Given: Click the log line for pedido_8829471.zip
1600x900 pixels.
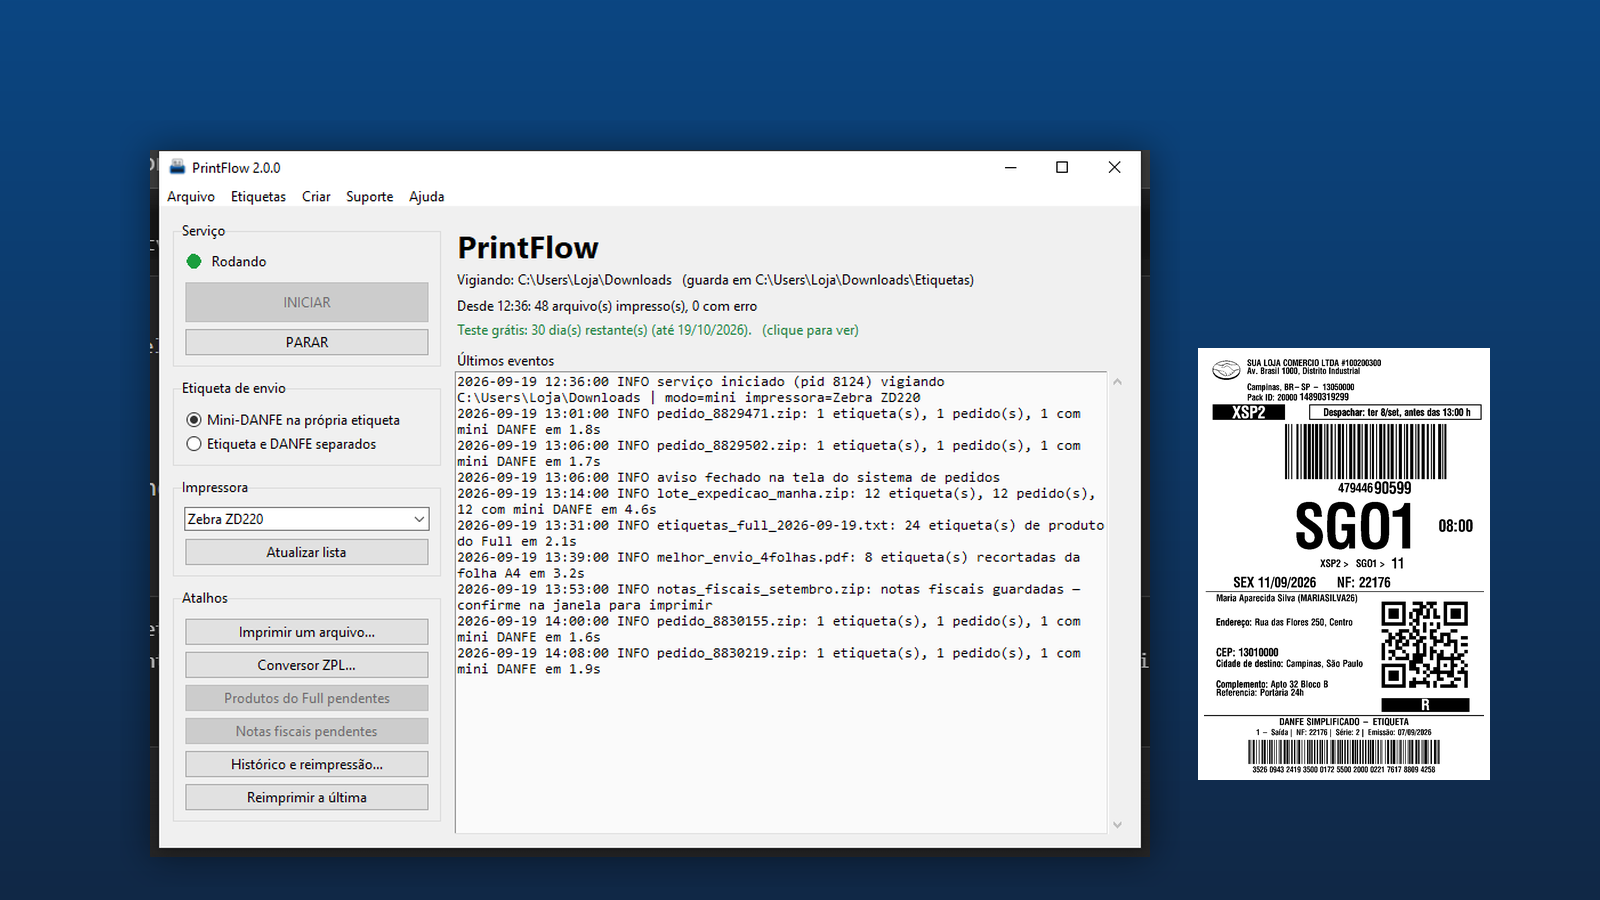Looking at the screenshot, I should 769,422.
